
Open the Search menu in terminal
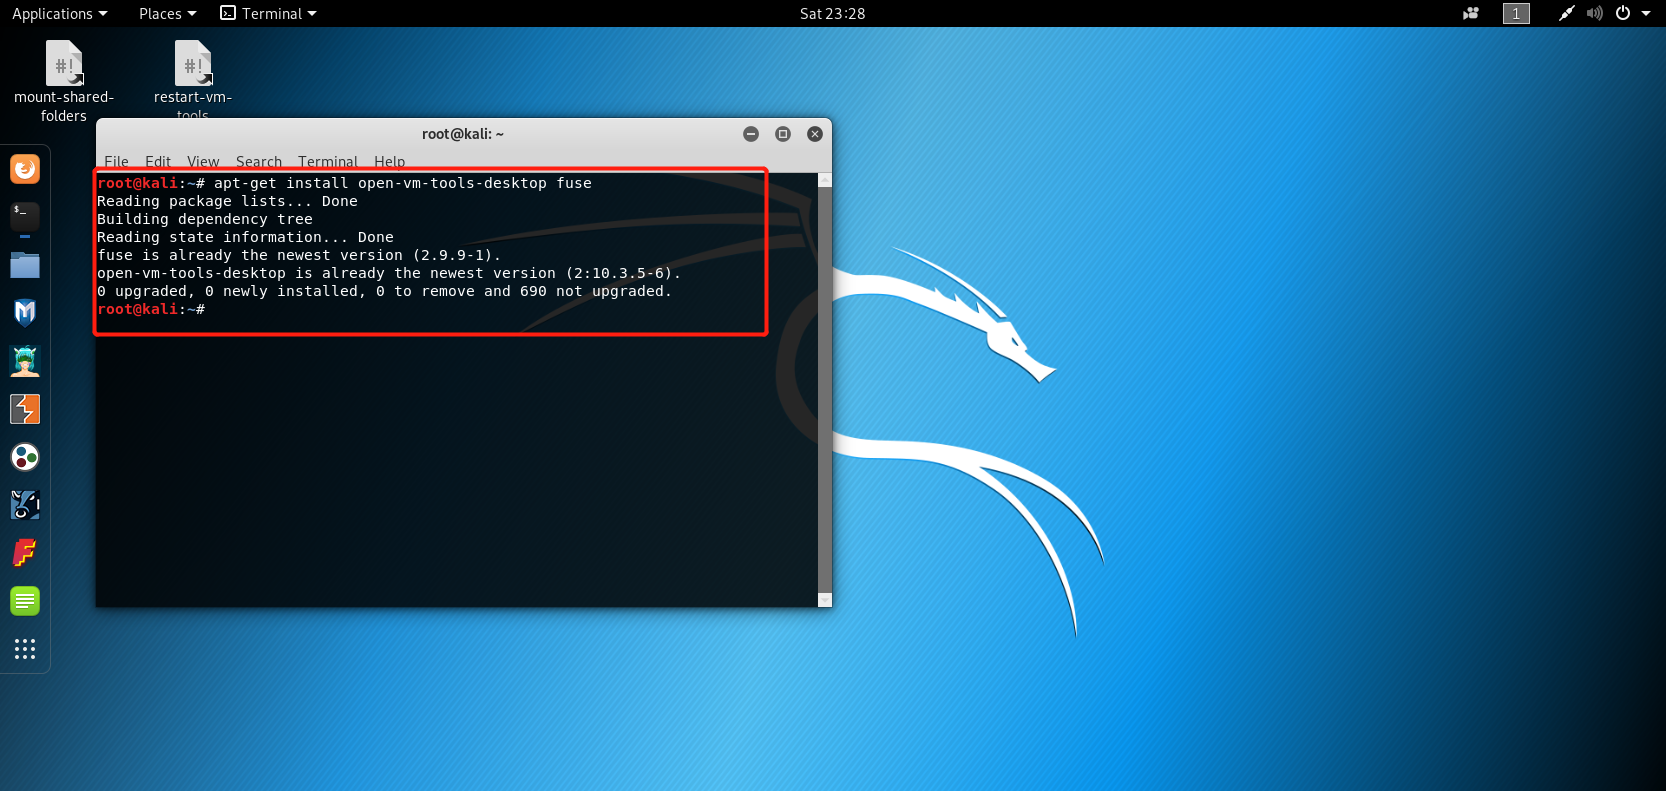259,161
